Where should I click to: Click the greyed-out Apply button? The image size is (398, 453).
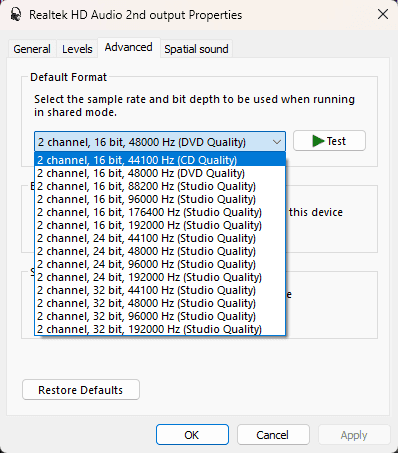[354, 435]
